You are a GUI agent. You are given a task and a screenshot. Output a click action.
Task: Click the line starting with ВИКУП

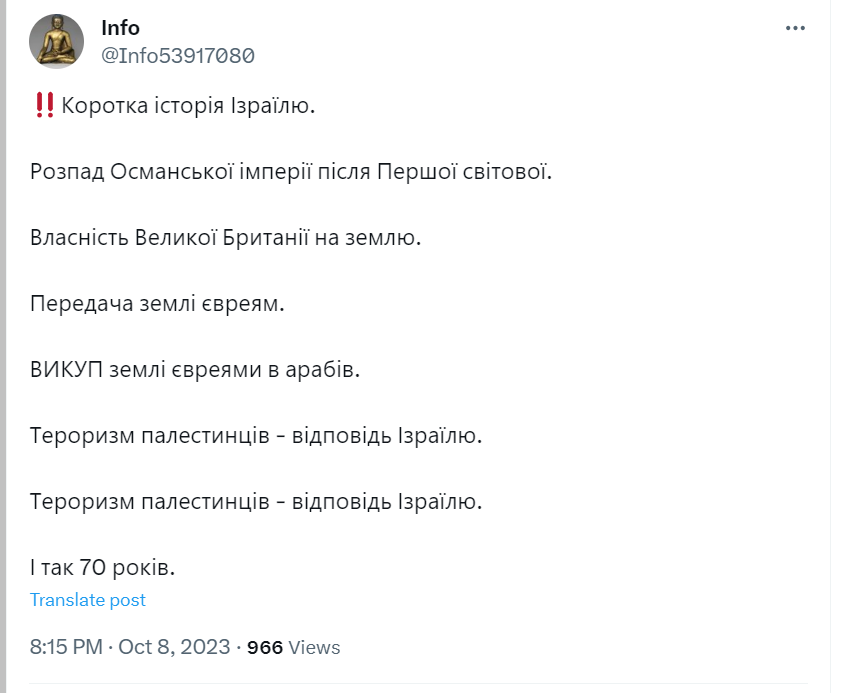pyautogui.click(x=195, y=370)
